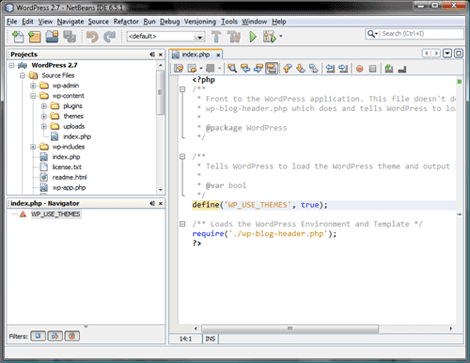Image resolution: width=470 pixels, height=363 pixels.
Task: Open the debug button dropdown arrow
Action: pyautogui.click(x=281, y=36)
